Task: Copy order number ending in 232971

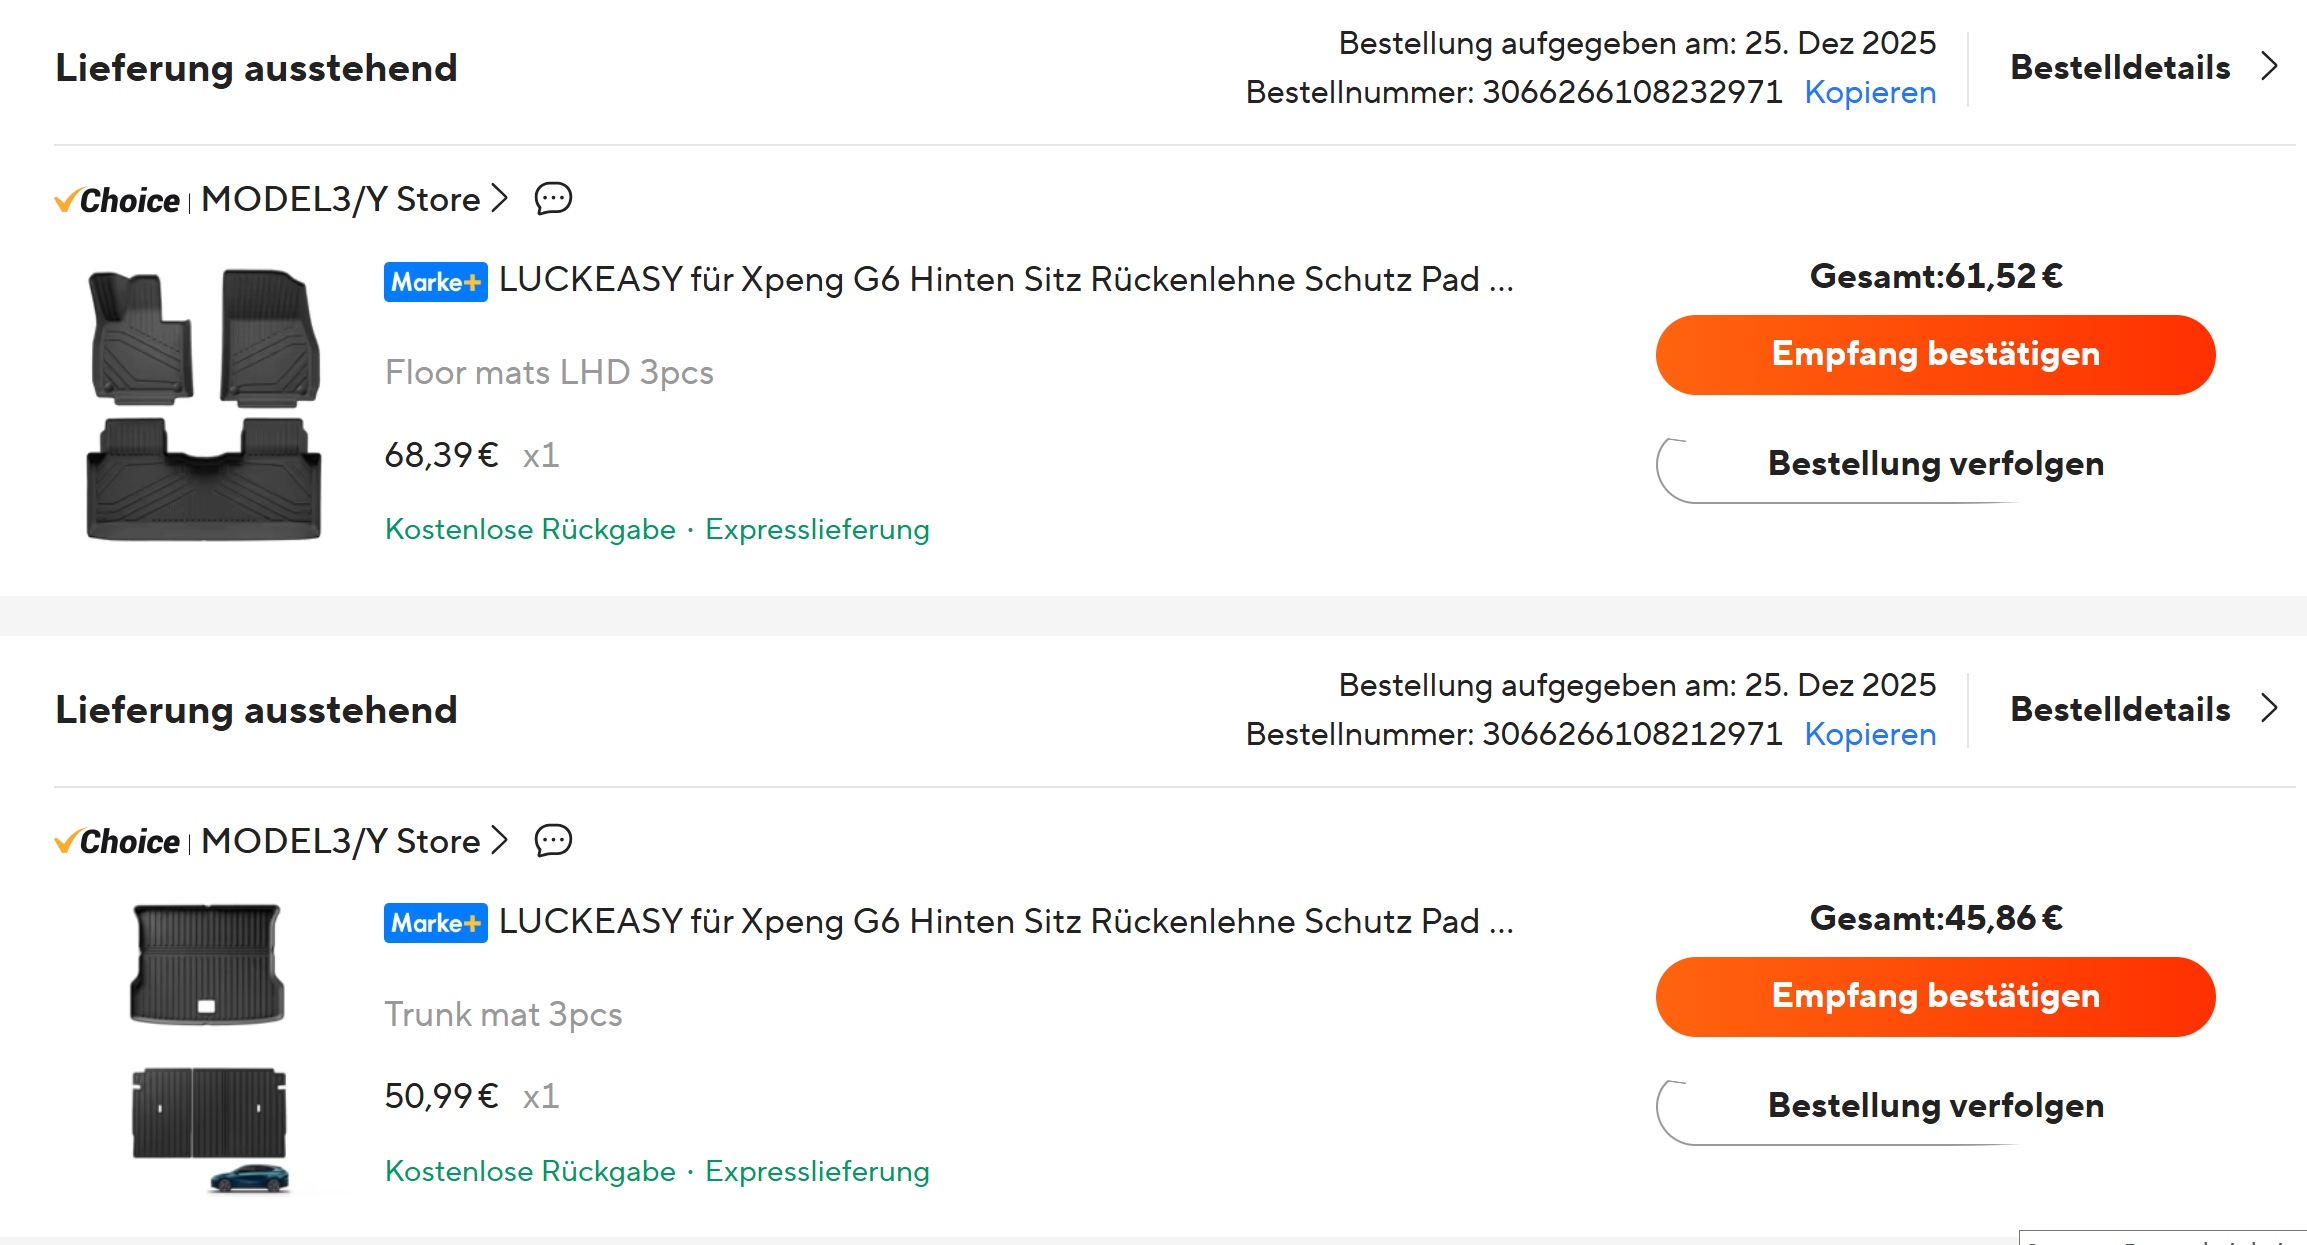Action: 1870,92
